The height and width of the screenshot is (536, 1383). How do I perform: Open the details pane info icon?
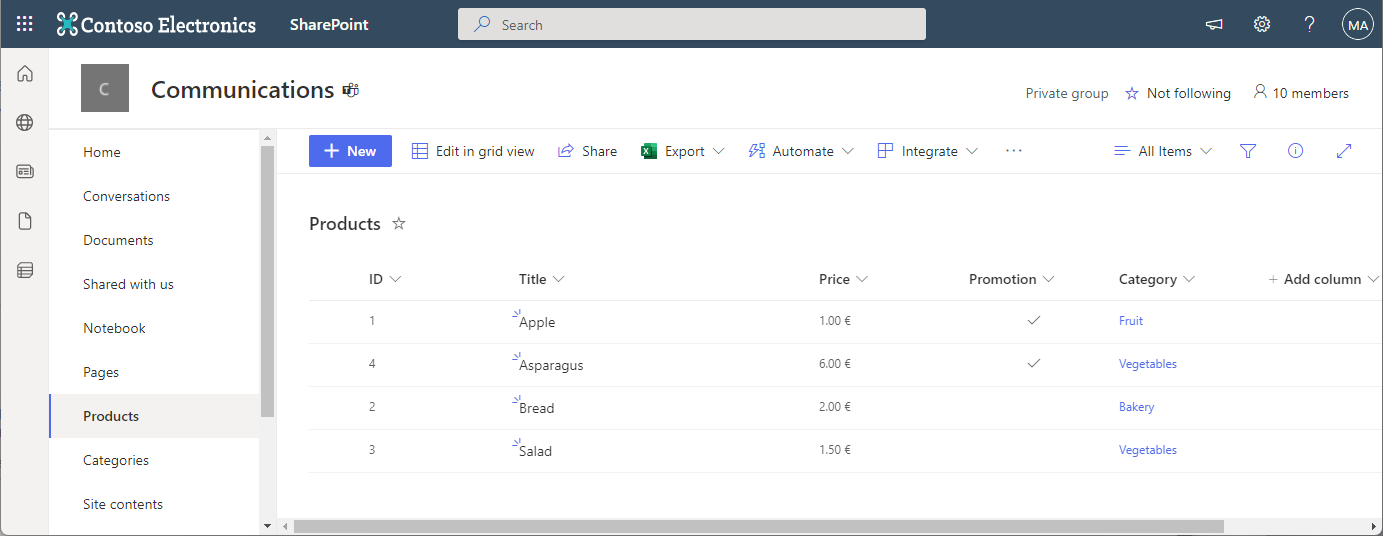[1296, 151]
